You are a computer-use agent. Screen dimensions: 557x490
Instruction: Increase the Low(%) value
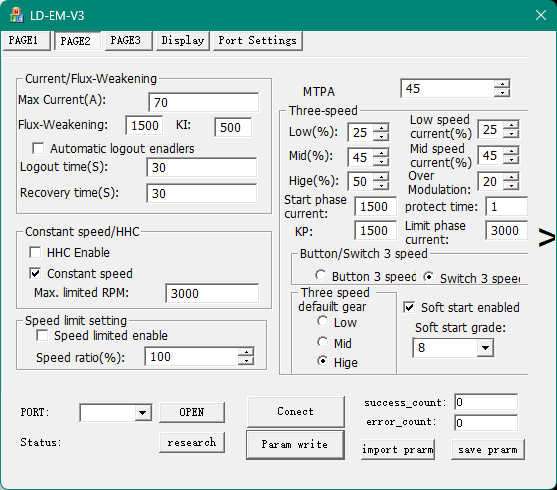[x=381, y=128]
